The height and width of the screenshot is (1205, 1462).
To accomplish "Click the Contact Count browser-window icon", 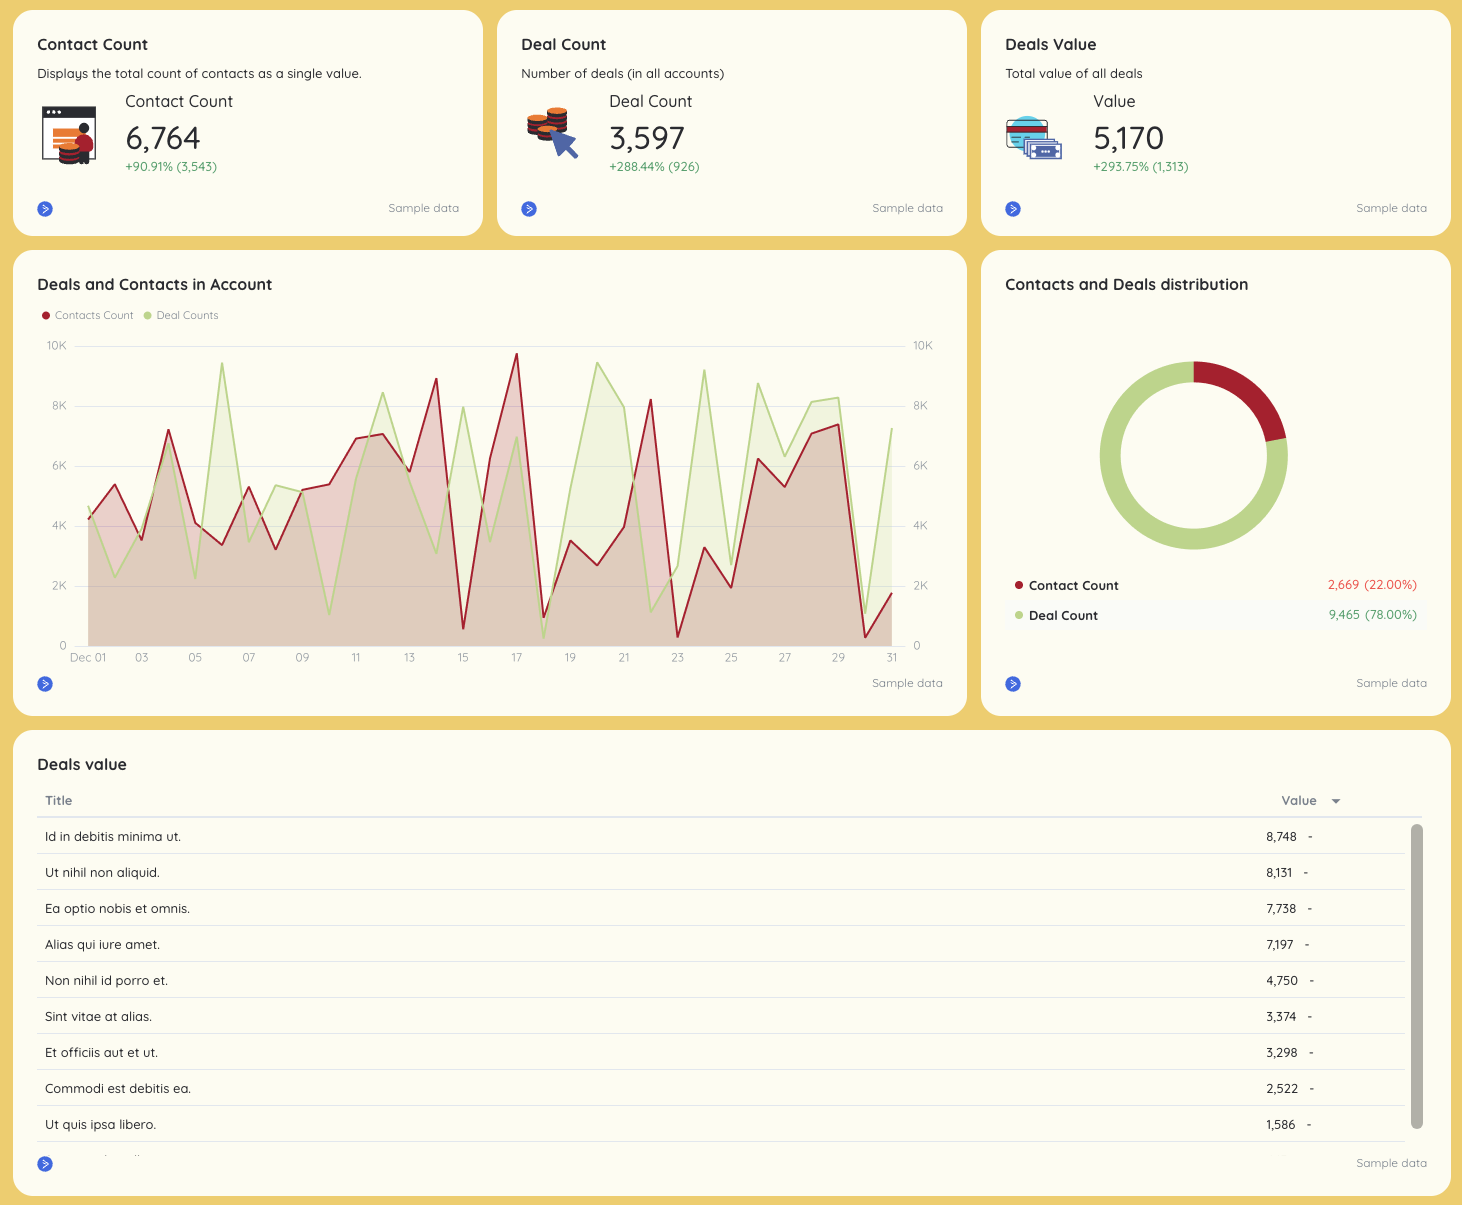I will (x=68, y=133).
